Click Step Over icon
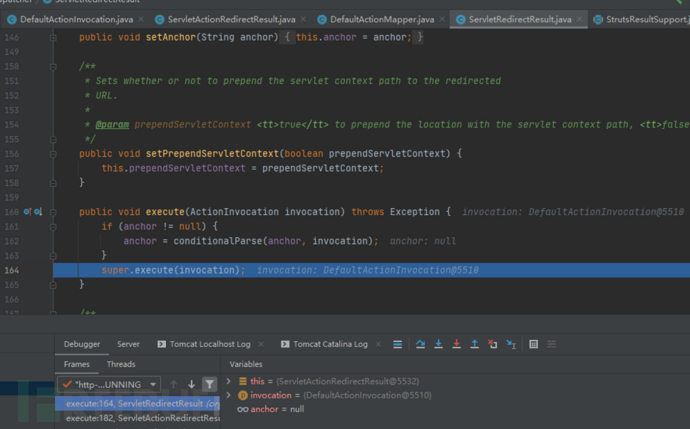 tap(420, 344)
